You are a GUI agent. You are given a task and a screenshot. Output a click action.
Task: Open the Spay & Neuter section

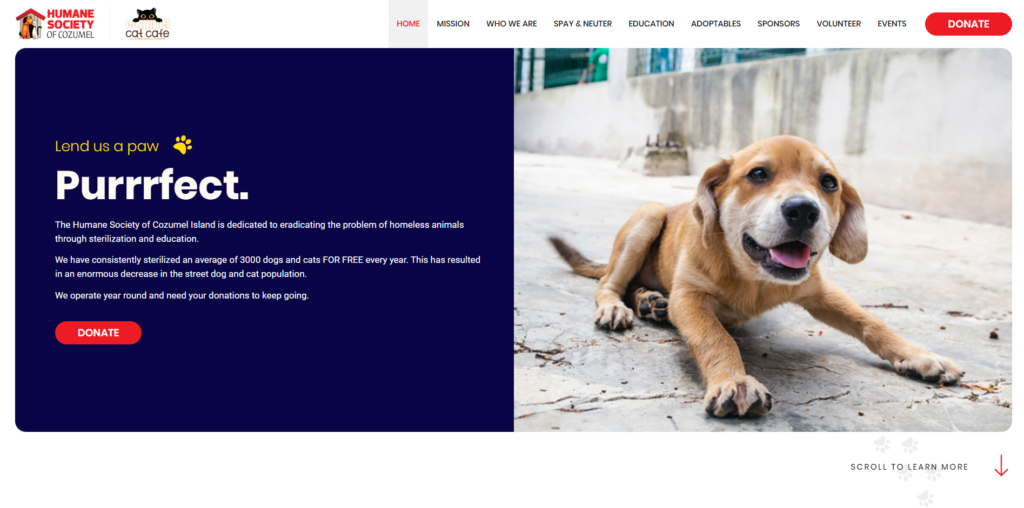coord(583,24)
